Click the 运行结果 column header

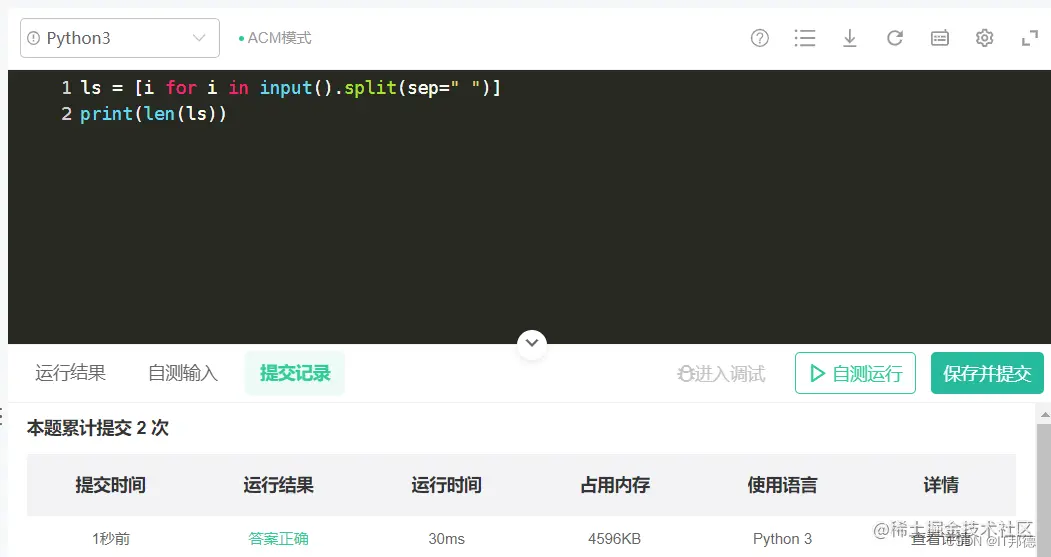click(x=278, y=485)
